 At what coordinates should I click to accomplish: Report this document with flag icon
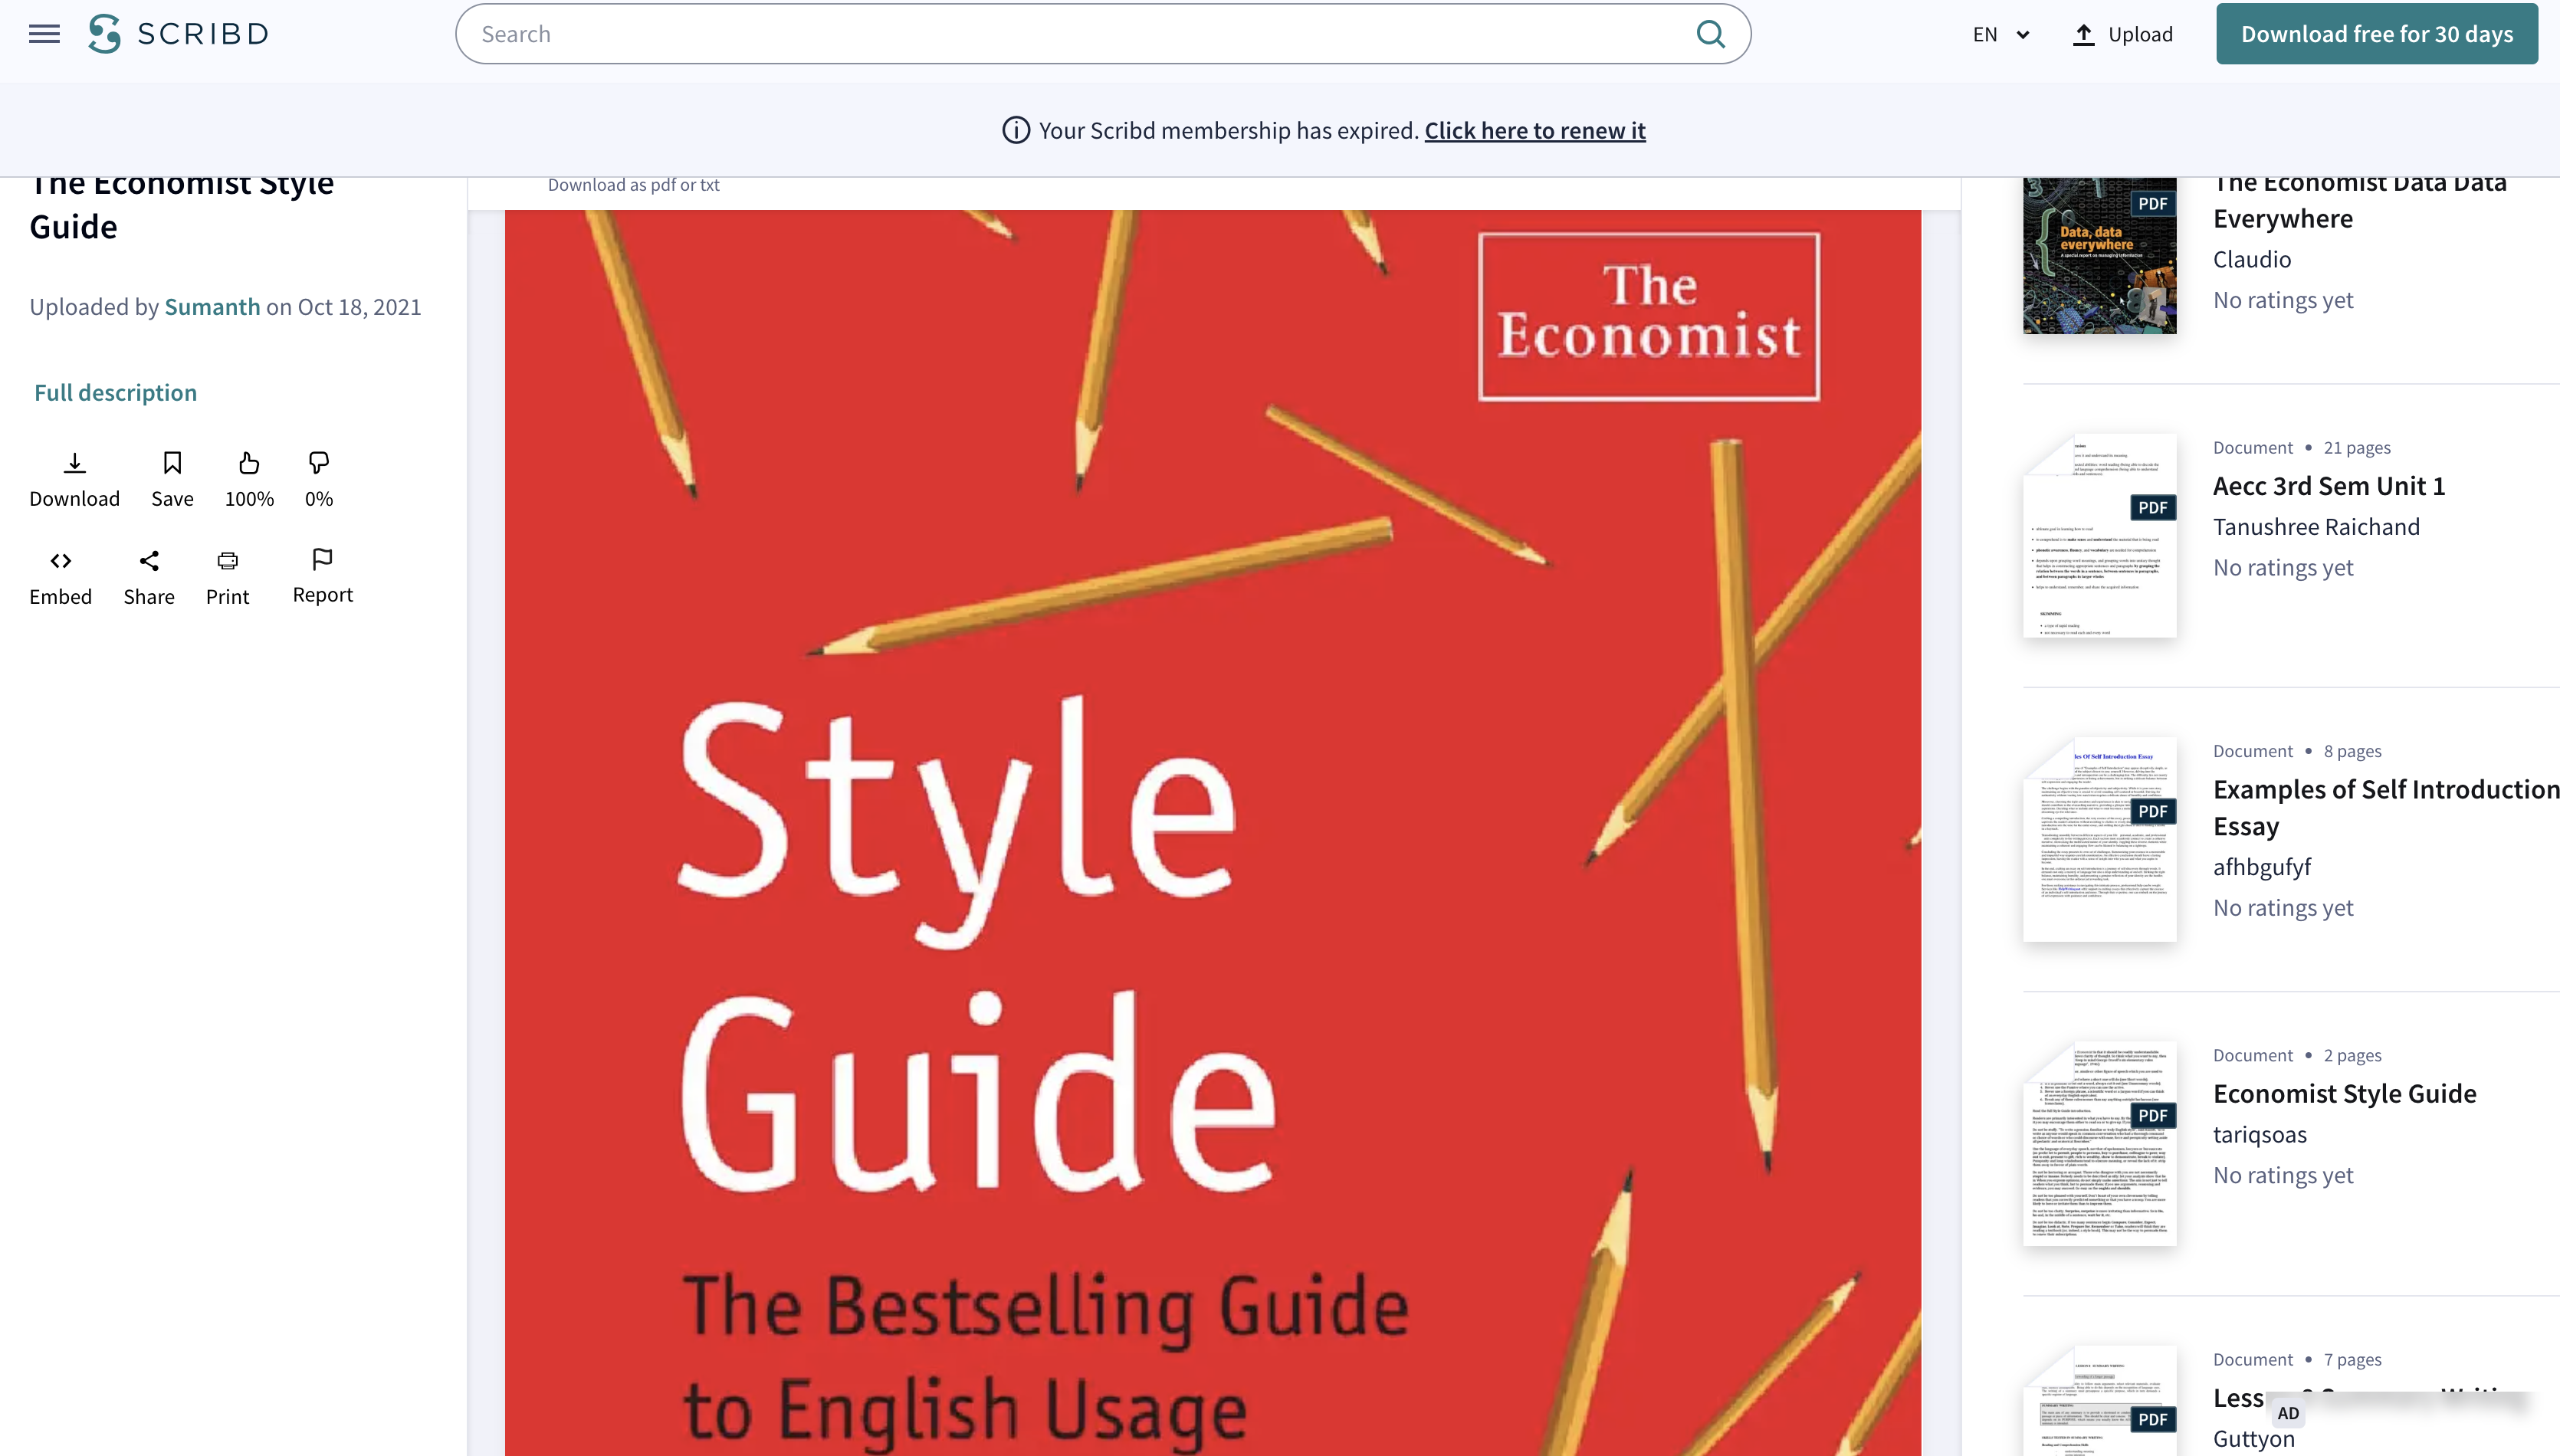point(322,559)
